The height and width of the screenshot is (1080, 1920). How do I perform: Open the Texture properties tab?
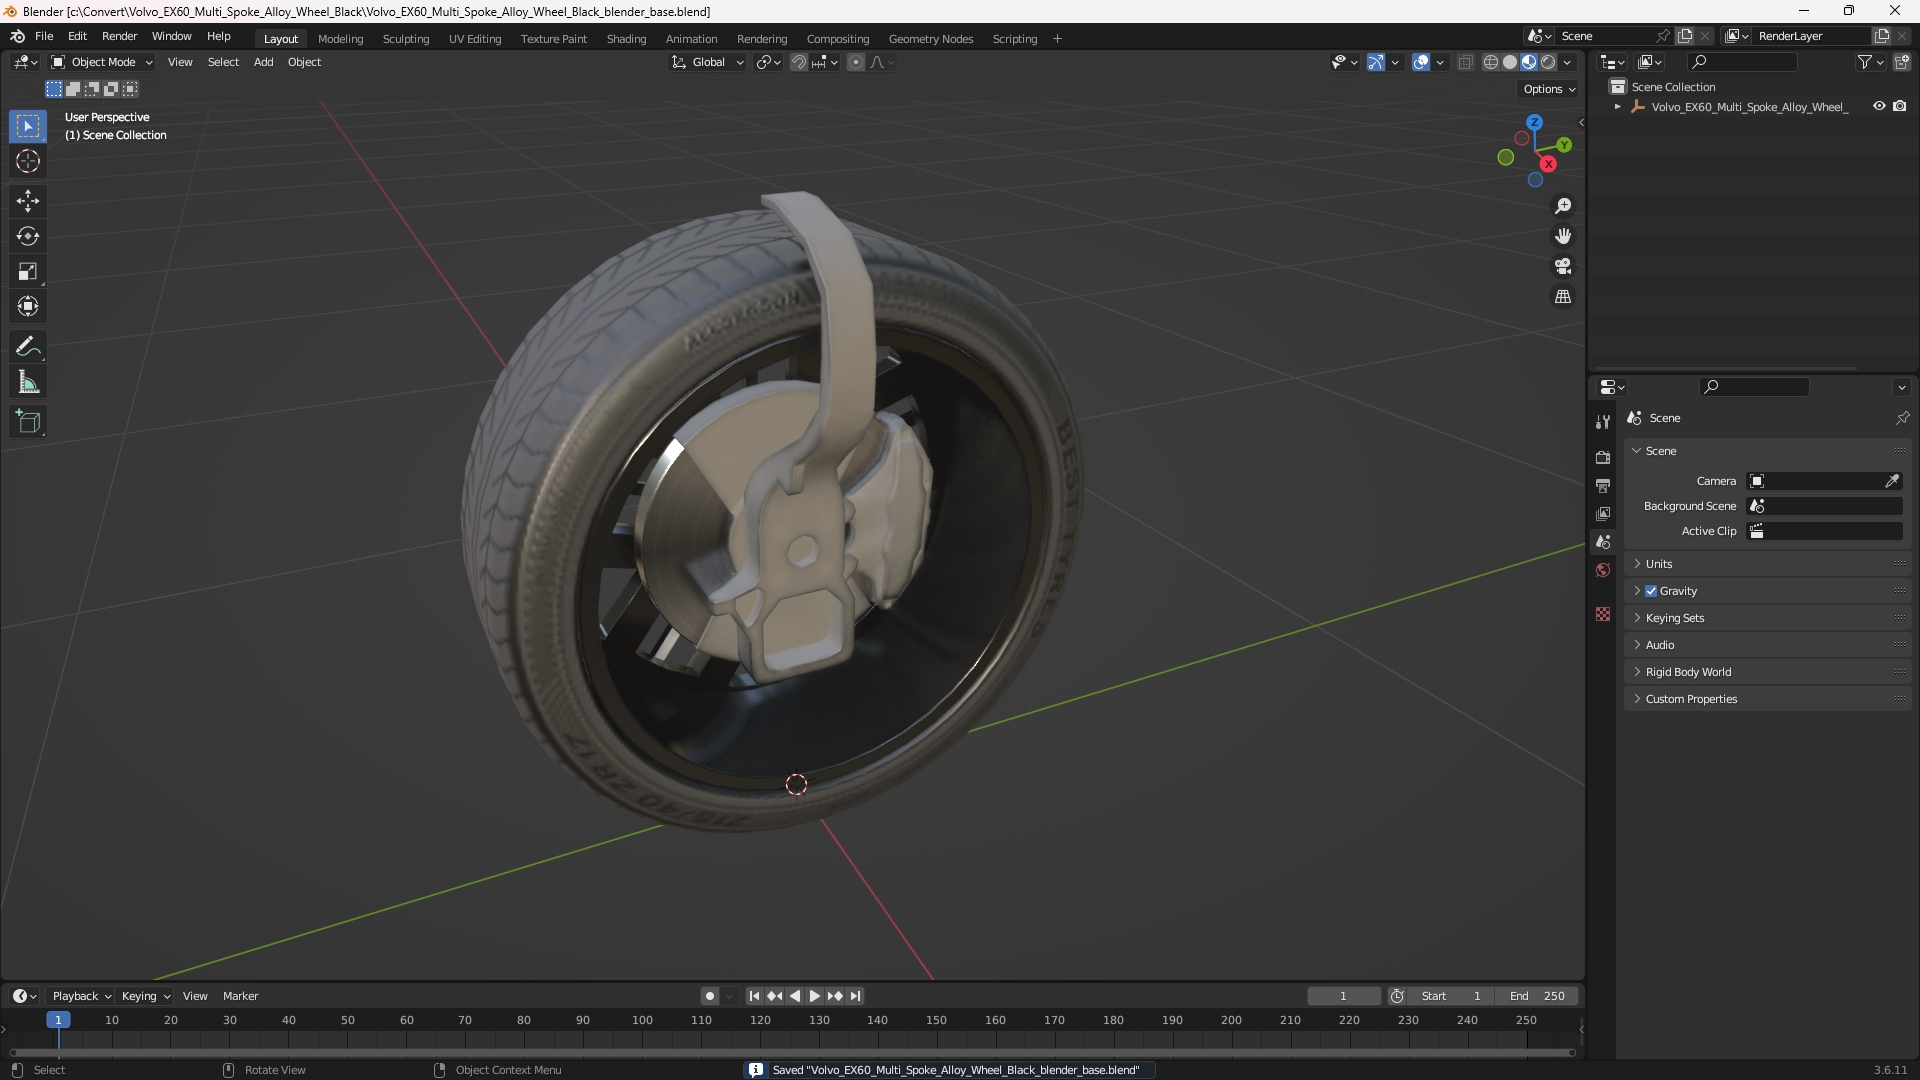tap(1603, 614)
